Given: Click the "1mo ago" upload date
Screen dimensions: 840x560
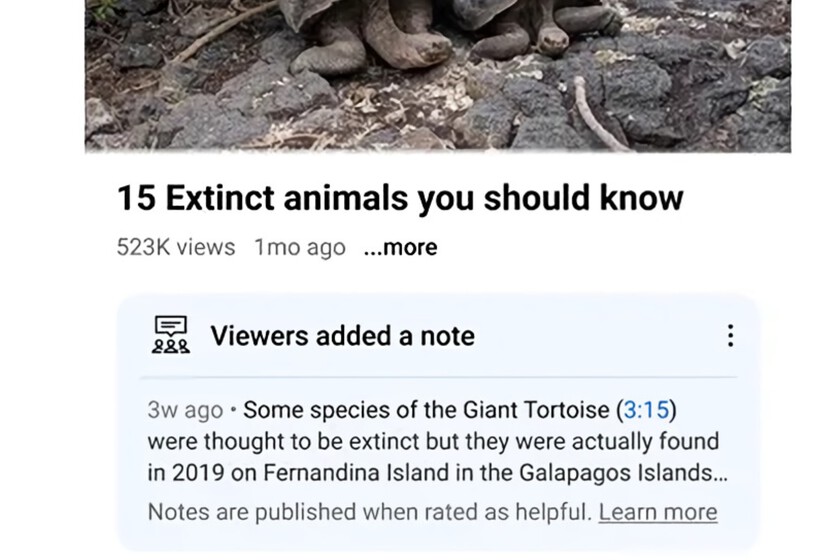Looking at the screenshot, I should [300, 247].
